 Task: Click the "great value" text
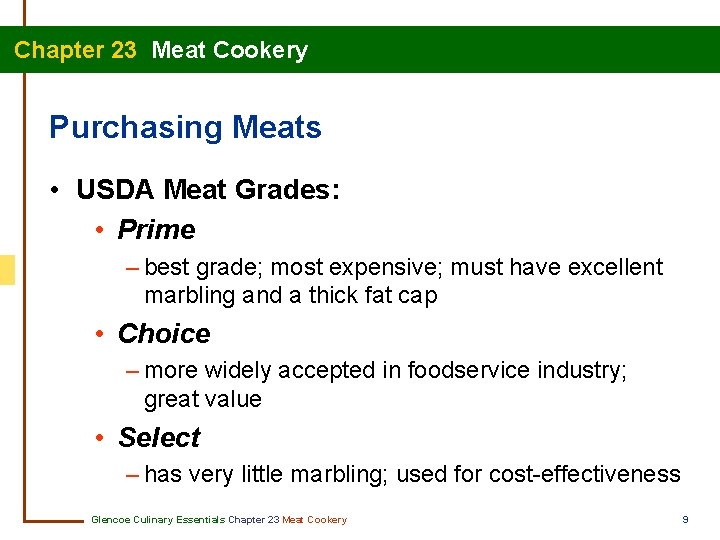click(203, 400)
